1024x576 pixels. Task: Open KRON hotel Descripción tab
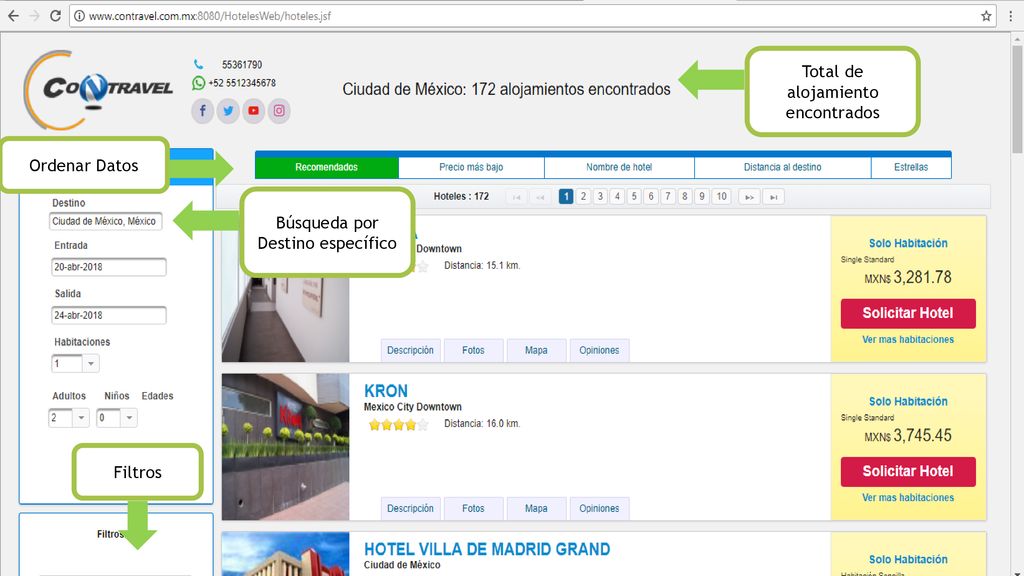pos(410,508)
